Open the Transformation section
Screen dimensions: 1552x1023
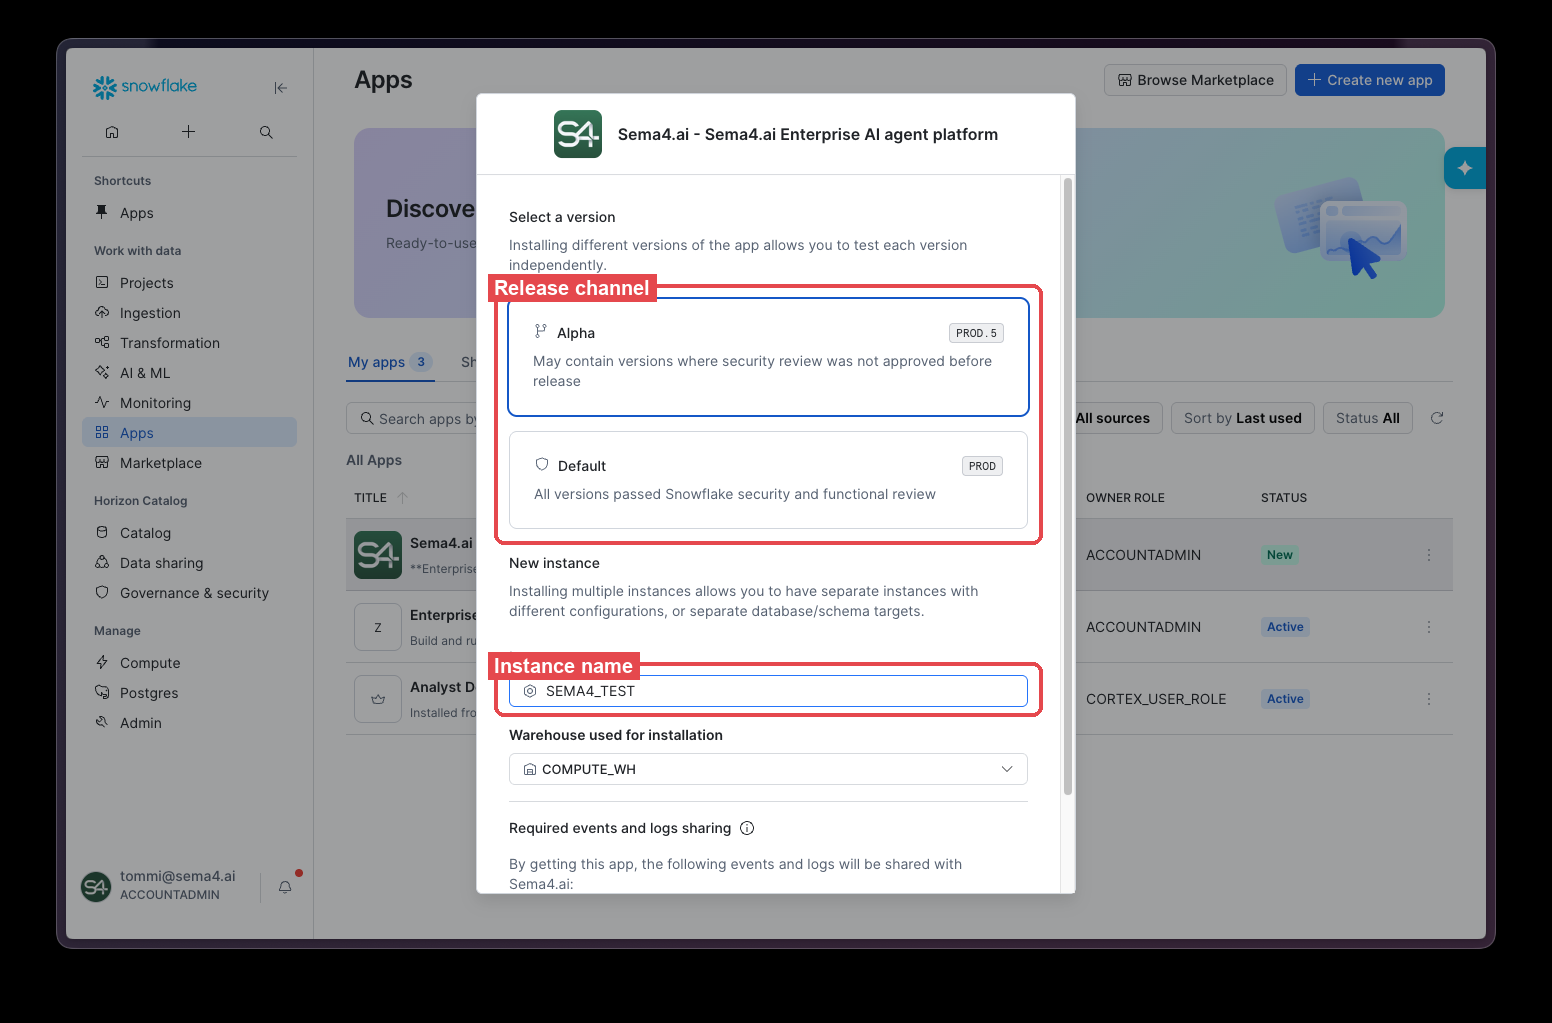point(189,343)
